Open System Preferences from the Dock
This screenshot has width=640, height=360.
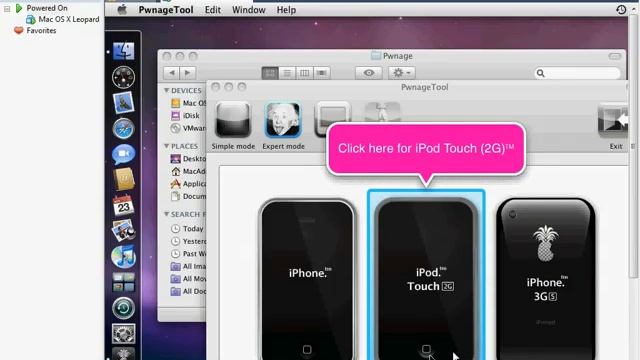tap(123, 333)
